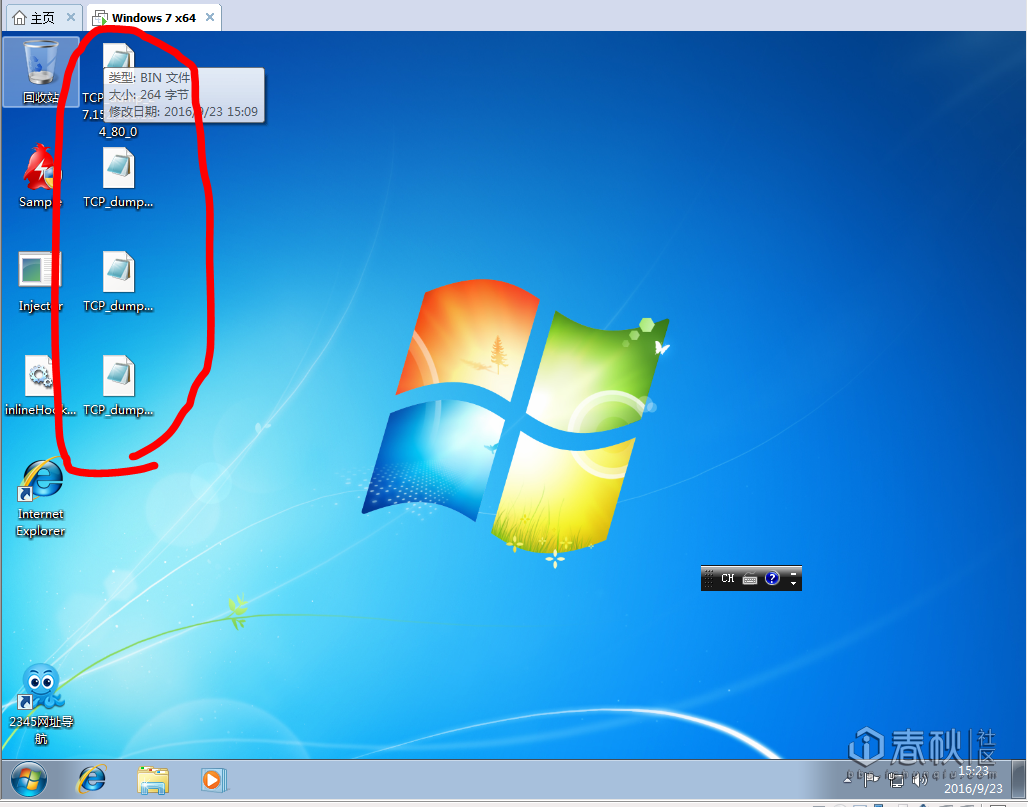Switch to the Windows 7 x64 tab
Image resolution: width=1028 pixels, height=807 pixels.
point(153,18)
